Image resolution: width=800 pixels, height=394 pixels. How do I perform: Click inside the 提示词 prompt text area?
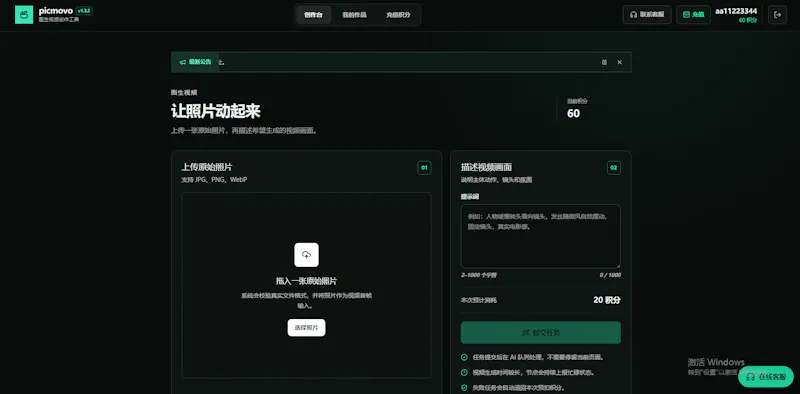click(x=541, y=236)
